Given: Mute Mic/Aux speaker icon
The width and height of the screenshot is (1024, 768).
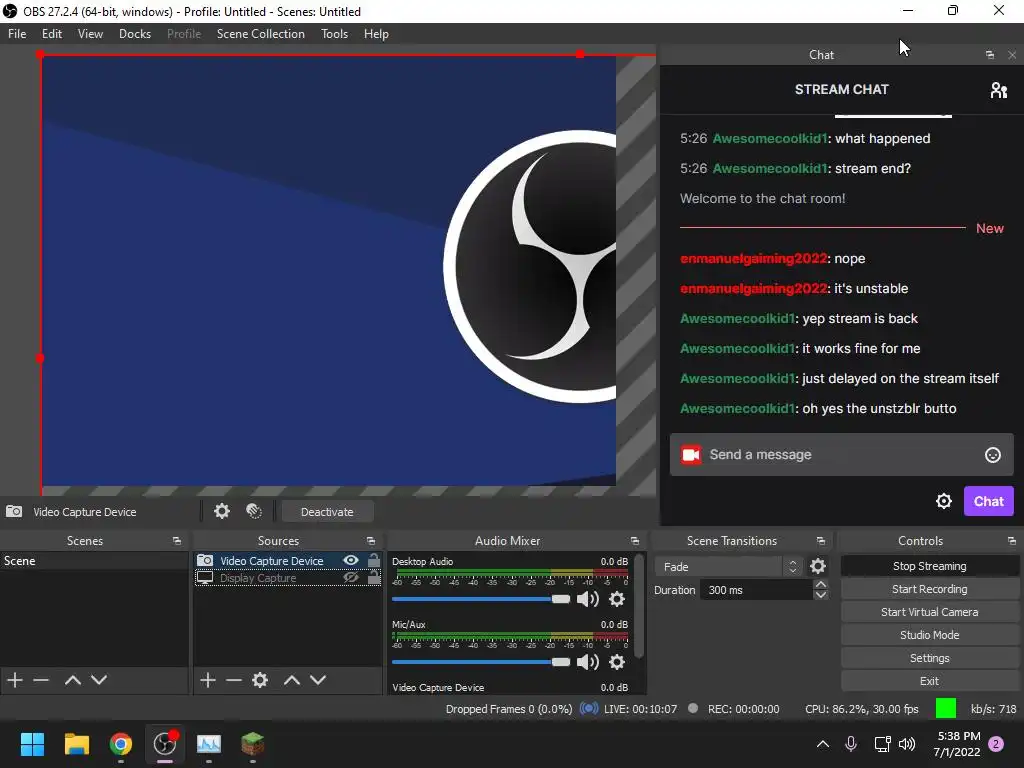Looking at the screenshot, I should coord(587,662).
